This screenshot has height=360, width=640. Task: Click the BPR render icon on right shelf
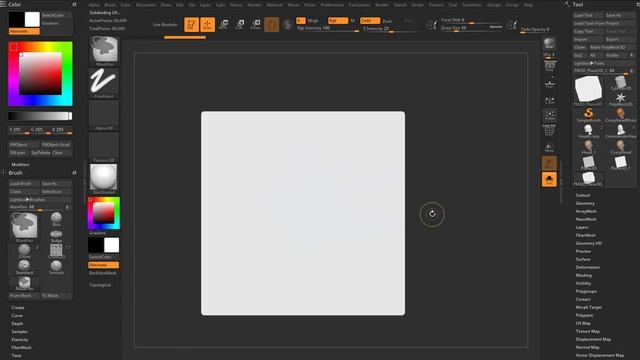pos(549,44)
